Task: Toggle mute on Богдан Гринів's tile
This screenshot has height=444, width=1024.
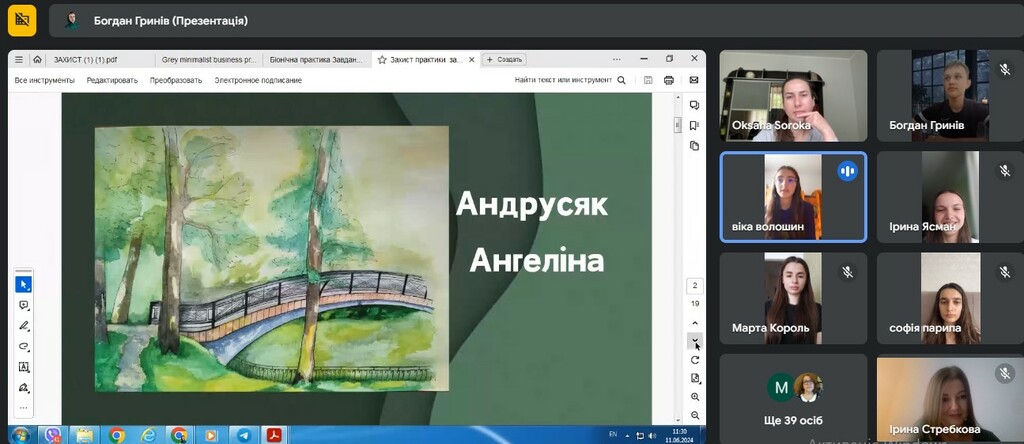Action: coord(1004,69)
